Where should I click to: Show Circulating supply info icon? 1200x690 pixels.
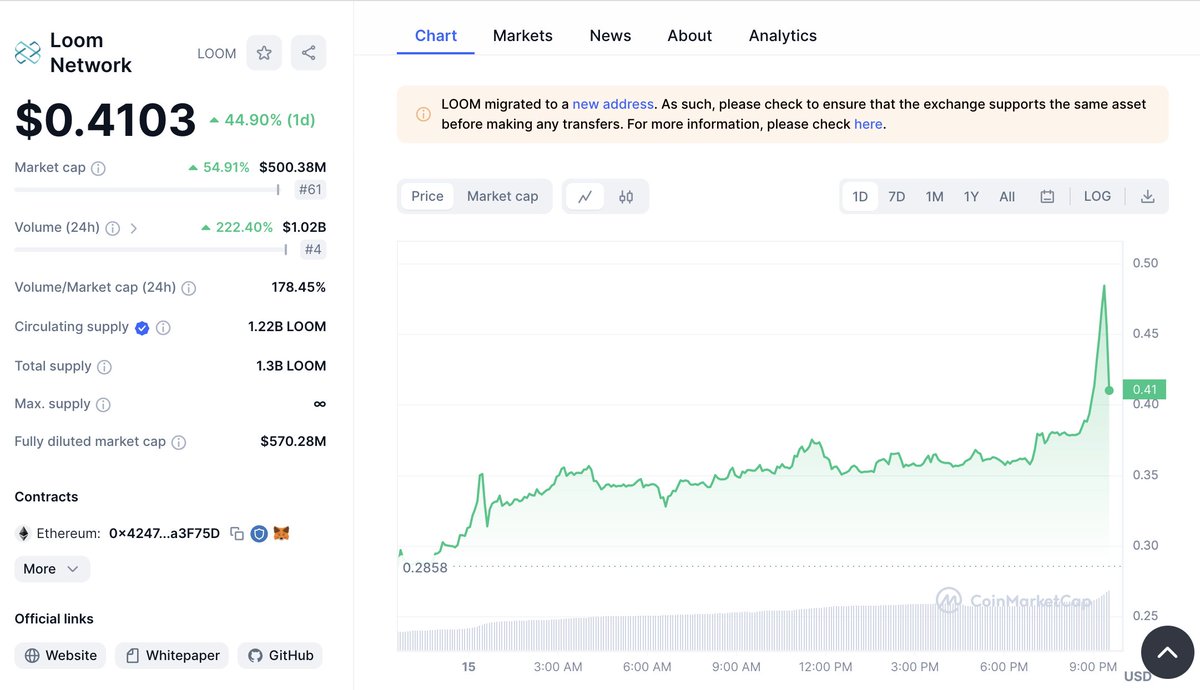[x=163, y=328]
